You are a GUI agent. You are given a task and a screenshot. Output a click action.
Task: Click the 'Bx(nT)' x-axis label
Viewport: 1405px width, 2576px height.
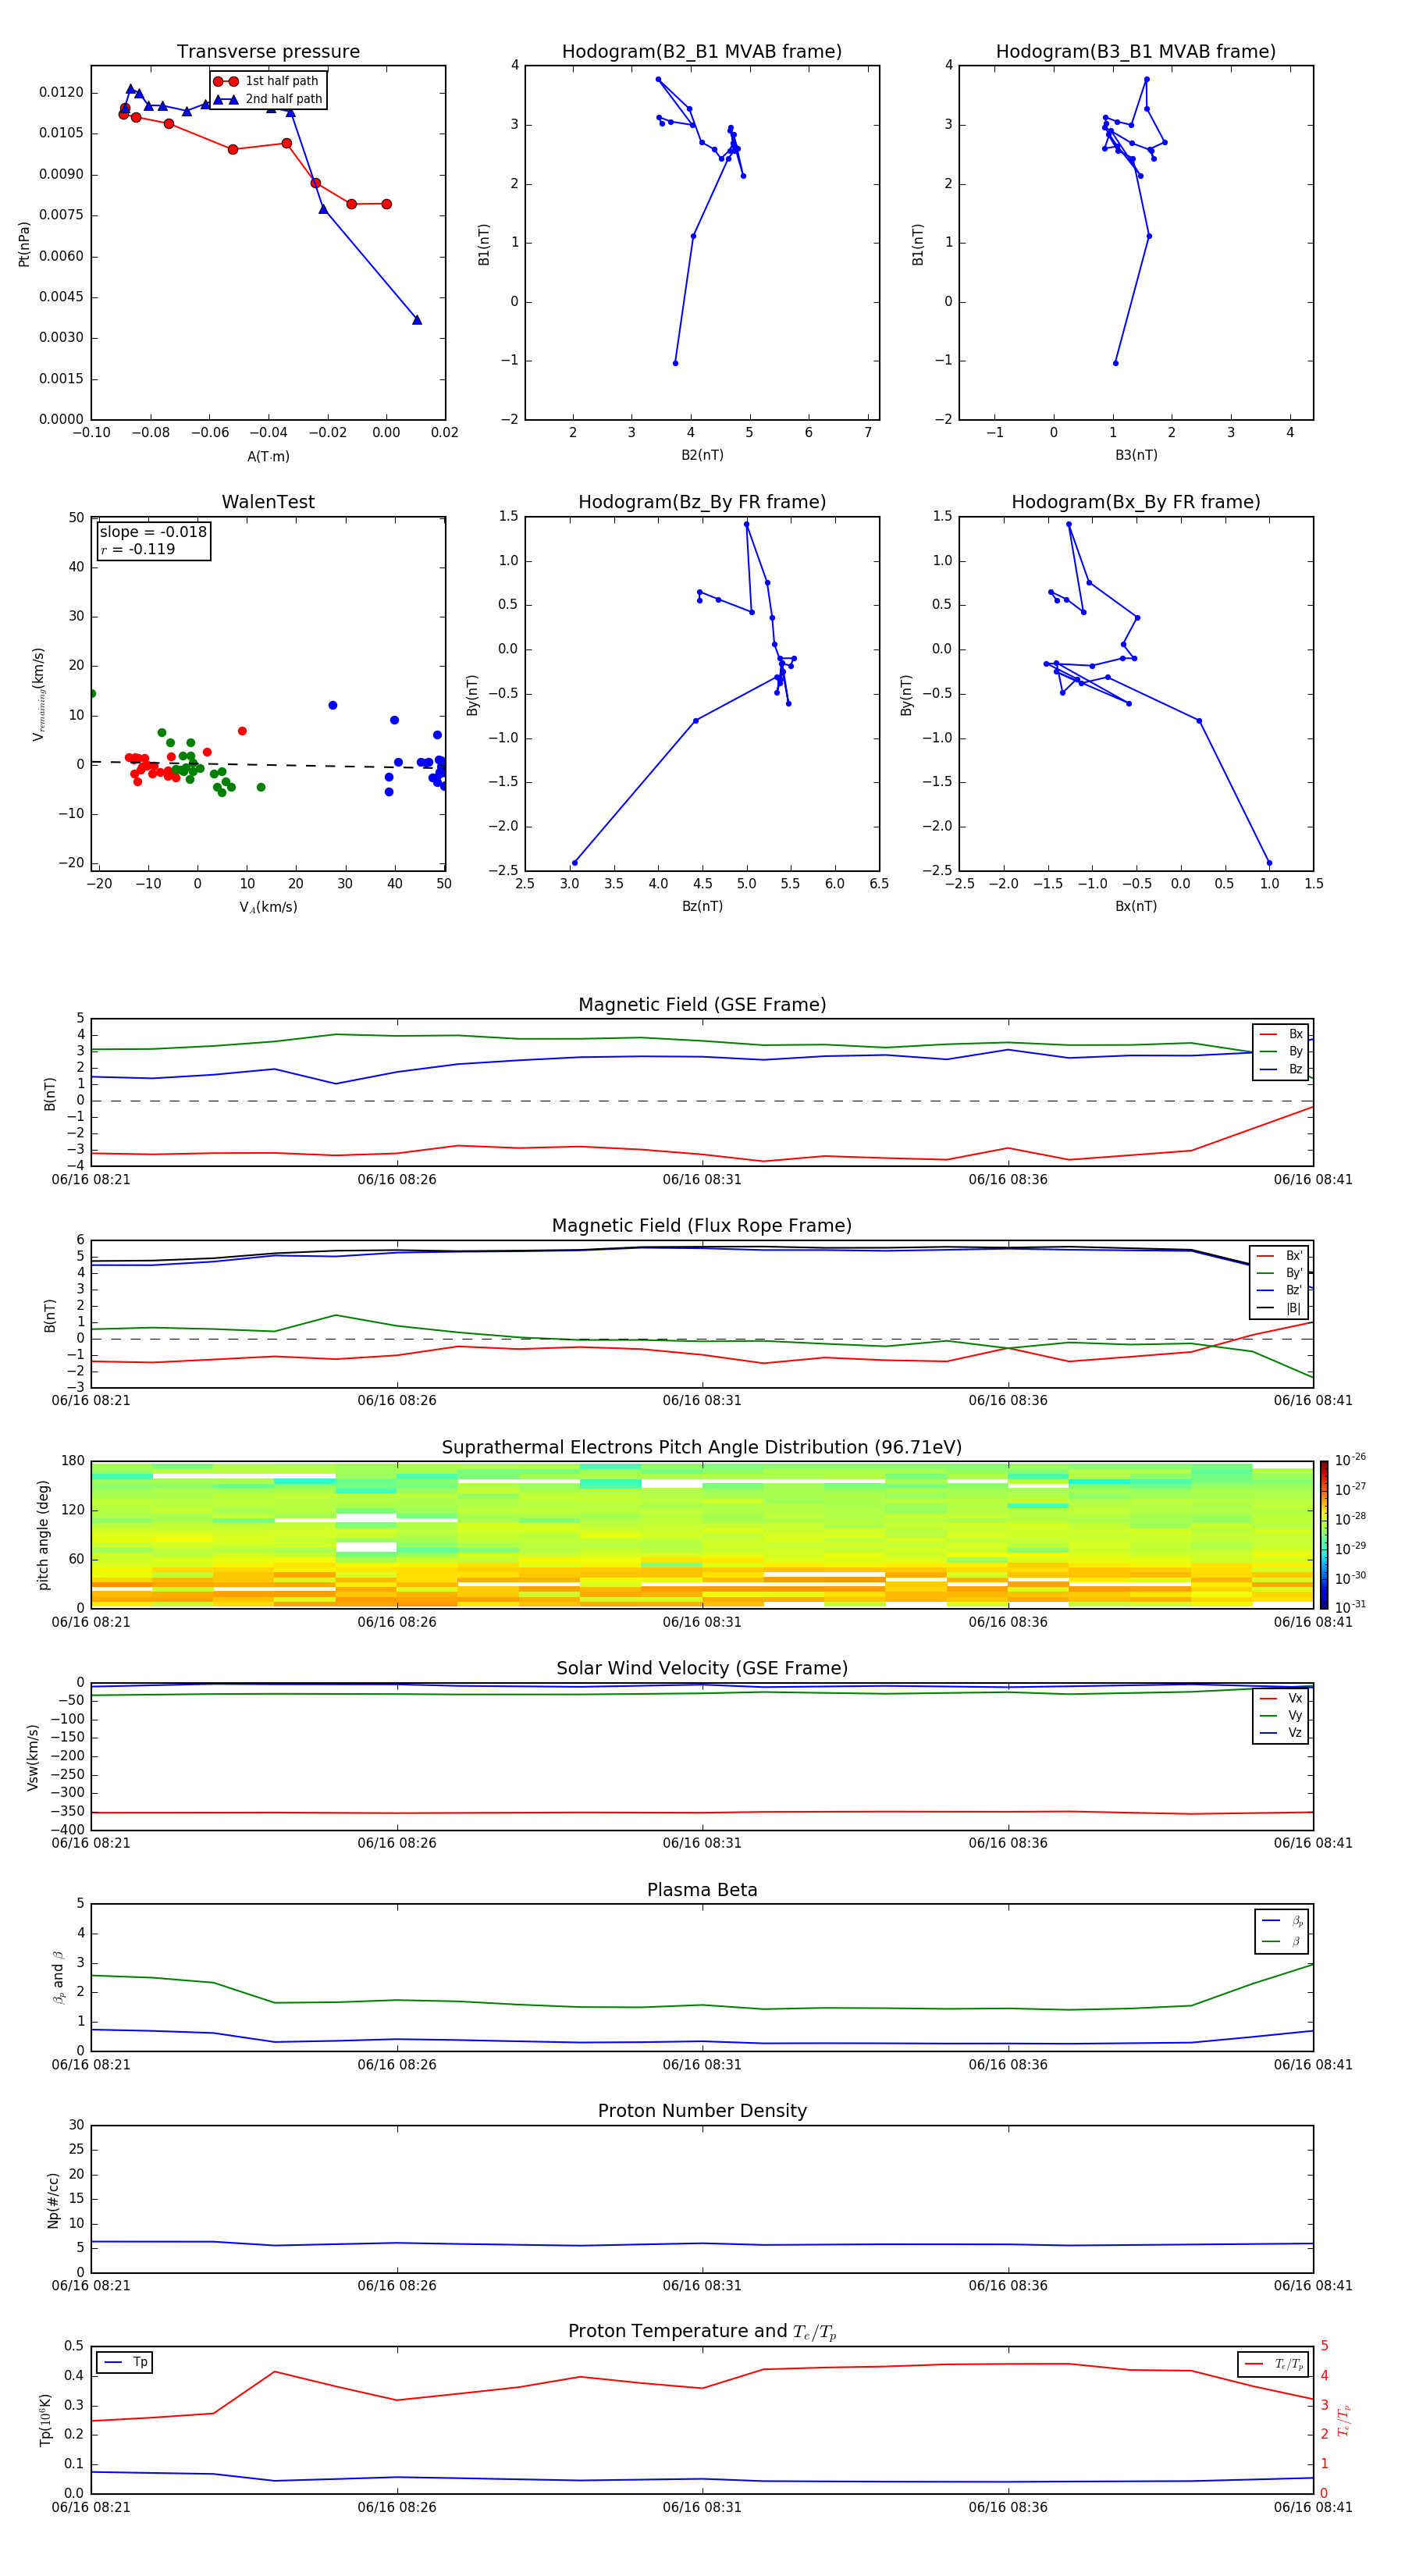tap(1136, 906)
